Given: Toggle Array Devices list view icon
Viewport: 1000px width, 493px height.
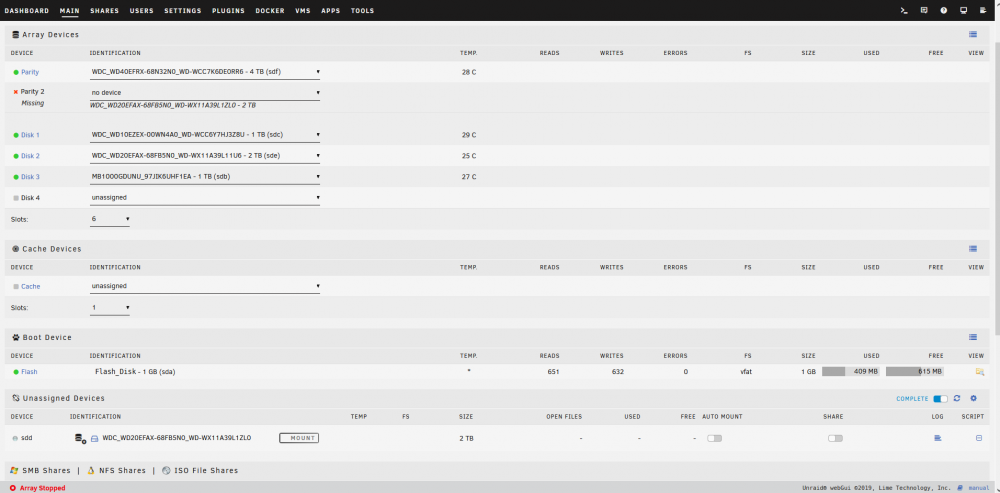Looking at the screenshot, I should tap(973, 34).
